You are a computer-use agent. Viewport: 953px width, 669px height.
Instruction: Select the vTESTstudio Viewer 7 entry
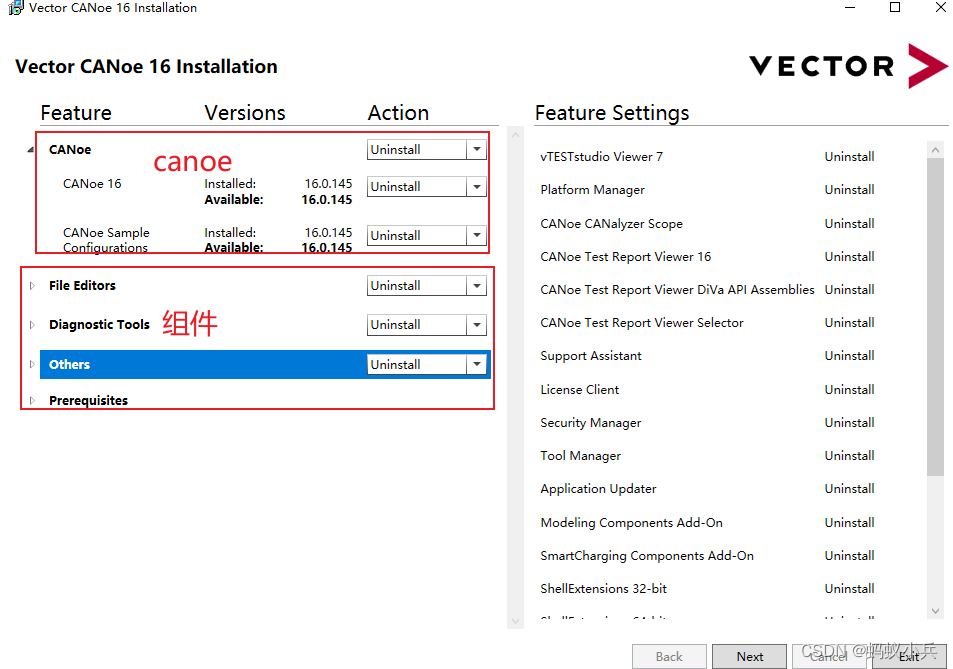600,156
